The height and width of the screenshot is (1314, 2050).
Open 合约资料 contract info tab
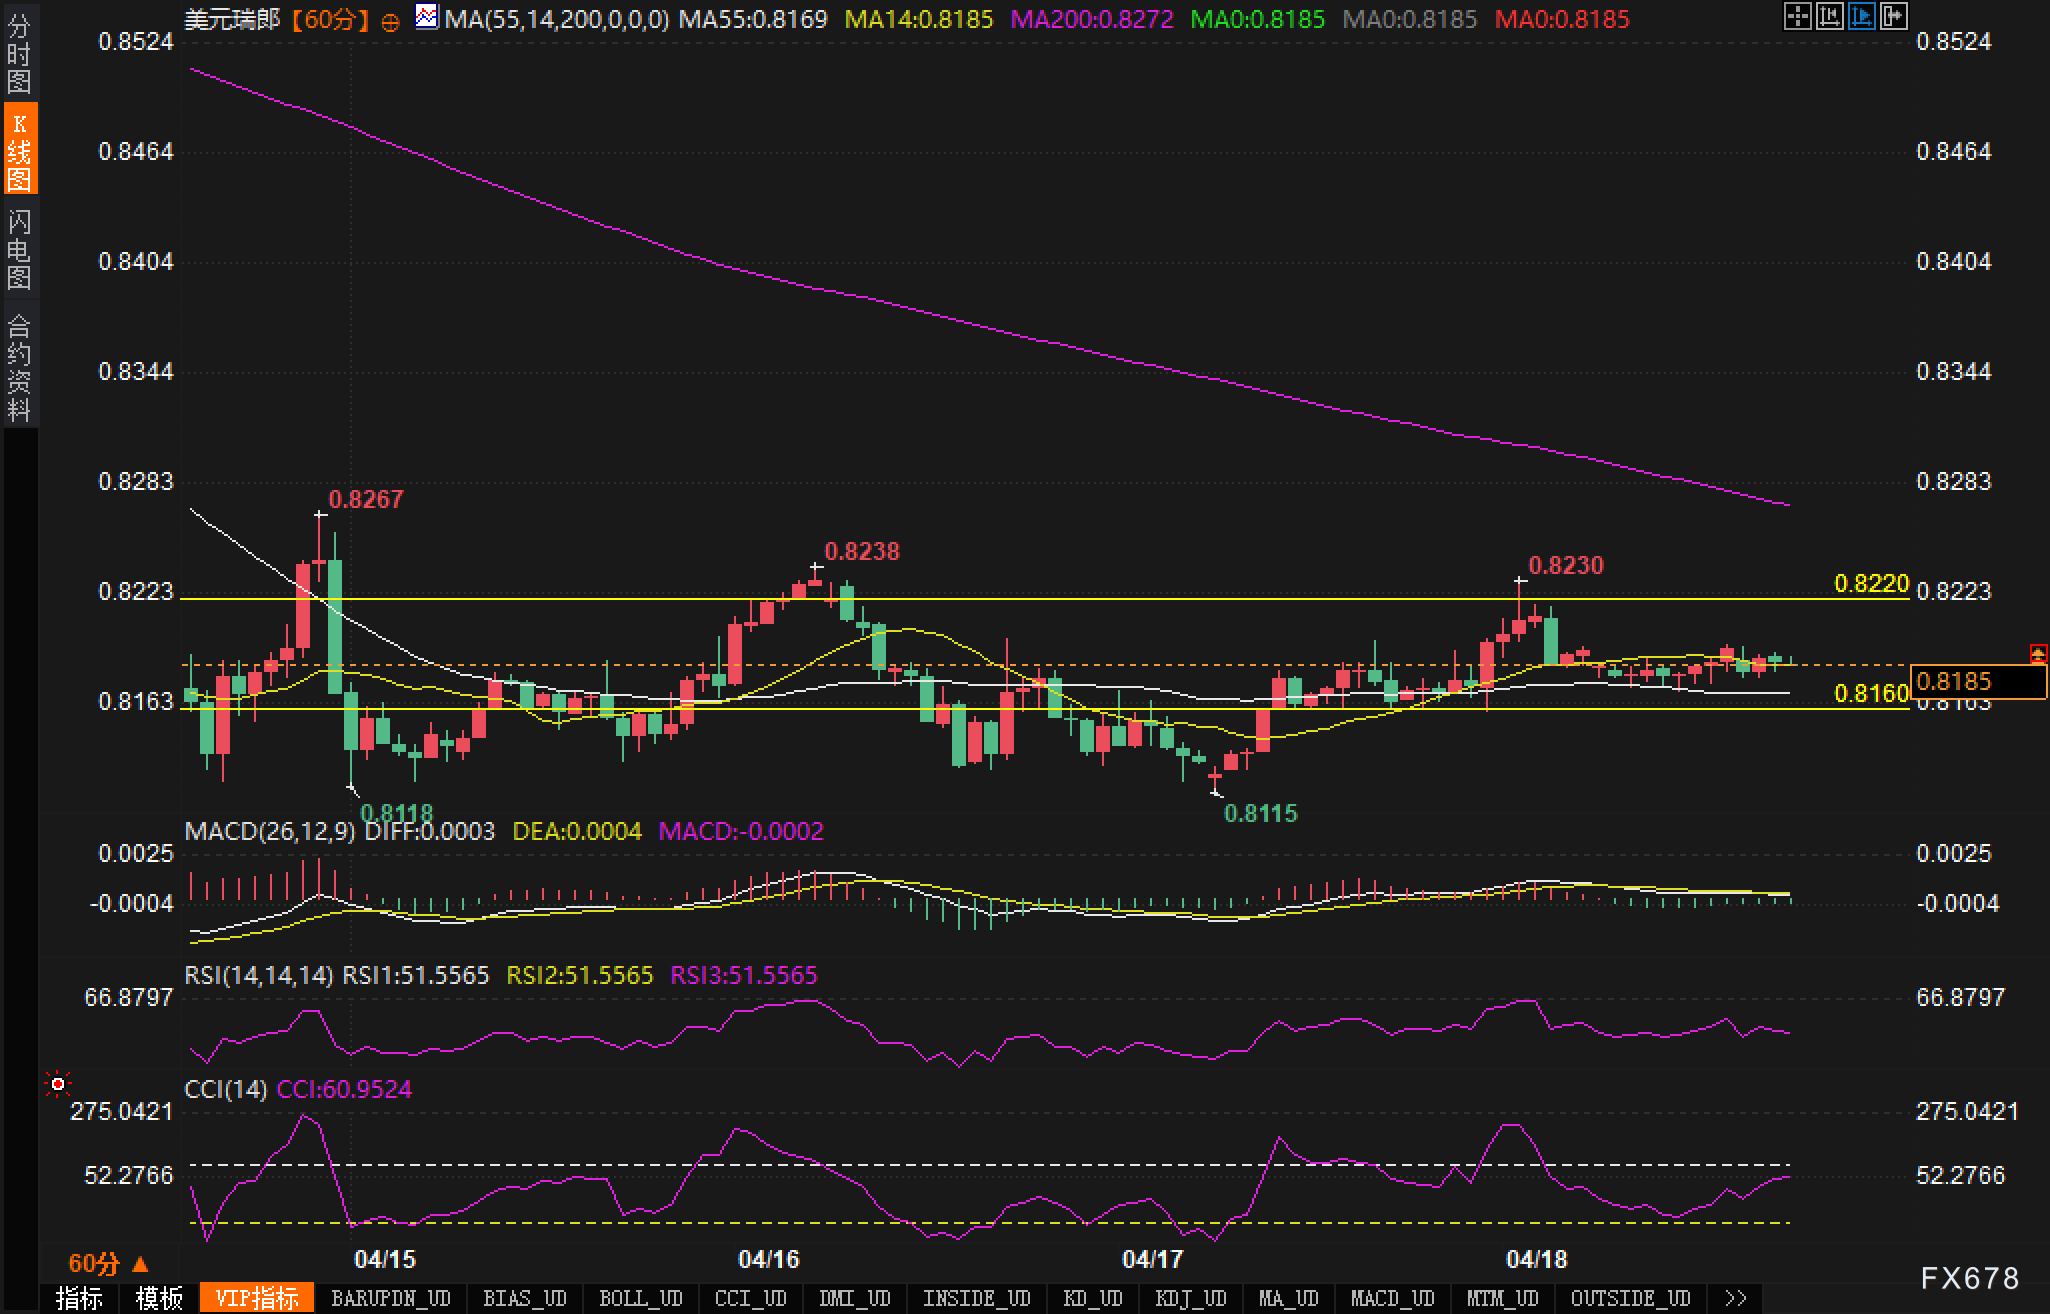19,368
